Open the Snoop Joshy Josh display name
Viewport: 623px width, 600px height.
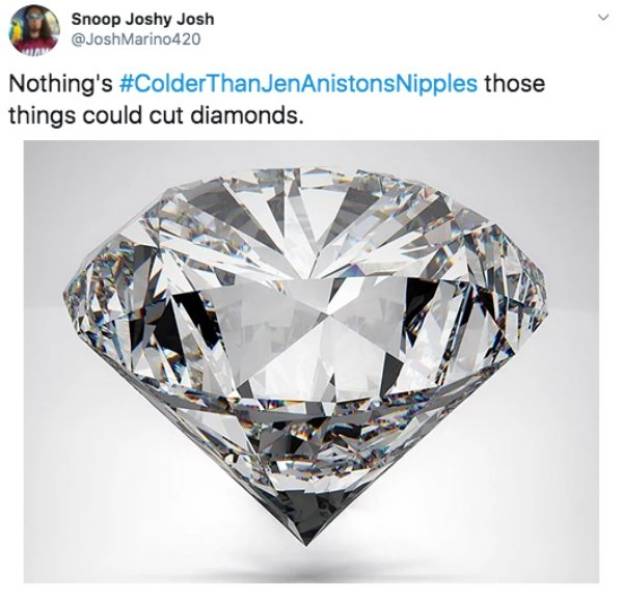[x=143, y=19]
